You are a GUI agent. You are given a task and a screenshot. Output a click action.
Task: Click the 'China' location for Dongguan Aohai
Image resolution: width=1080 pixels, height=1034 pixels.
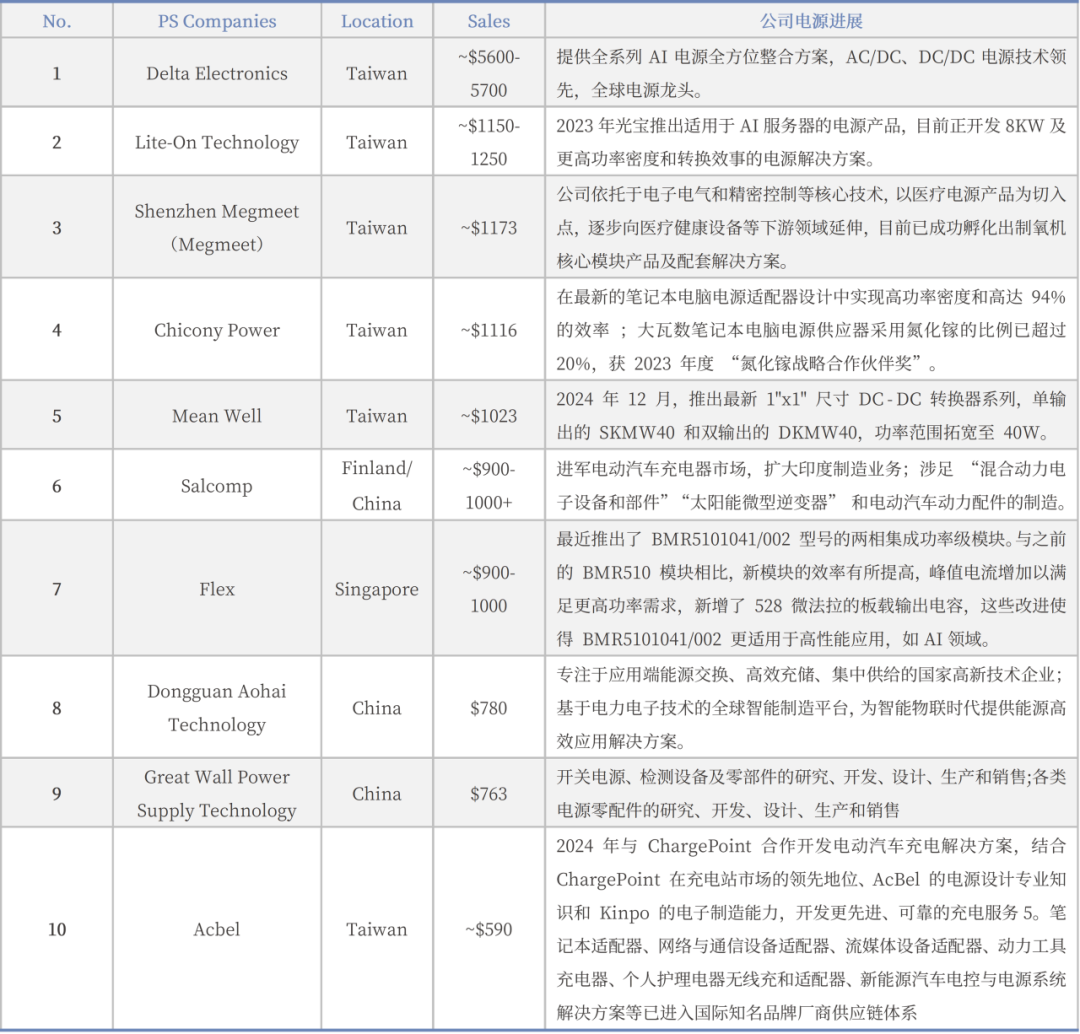click(377, 707)
